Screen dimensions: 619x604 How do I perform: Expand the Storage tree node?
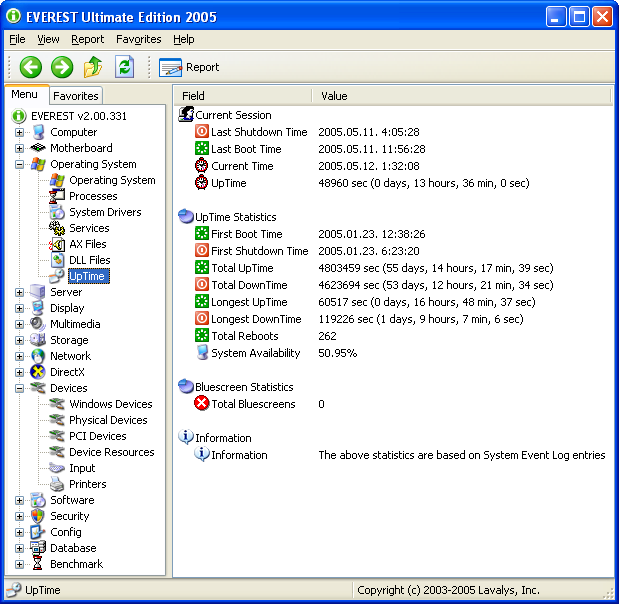[x=19, y=340]
